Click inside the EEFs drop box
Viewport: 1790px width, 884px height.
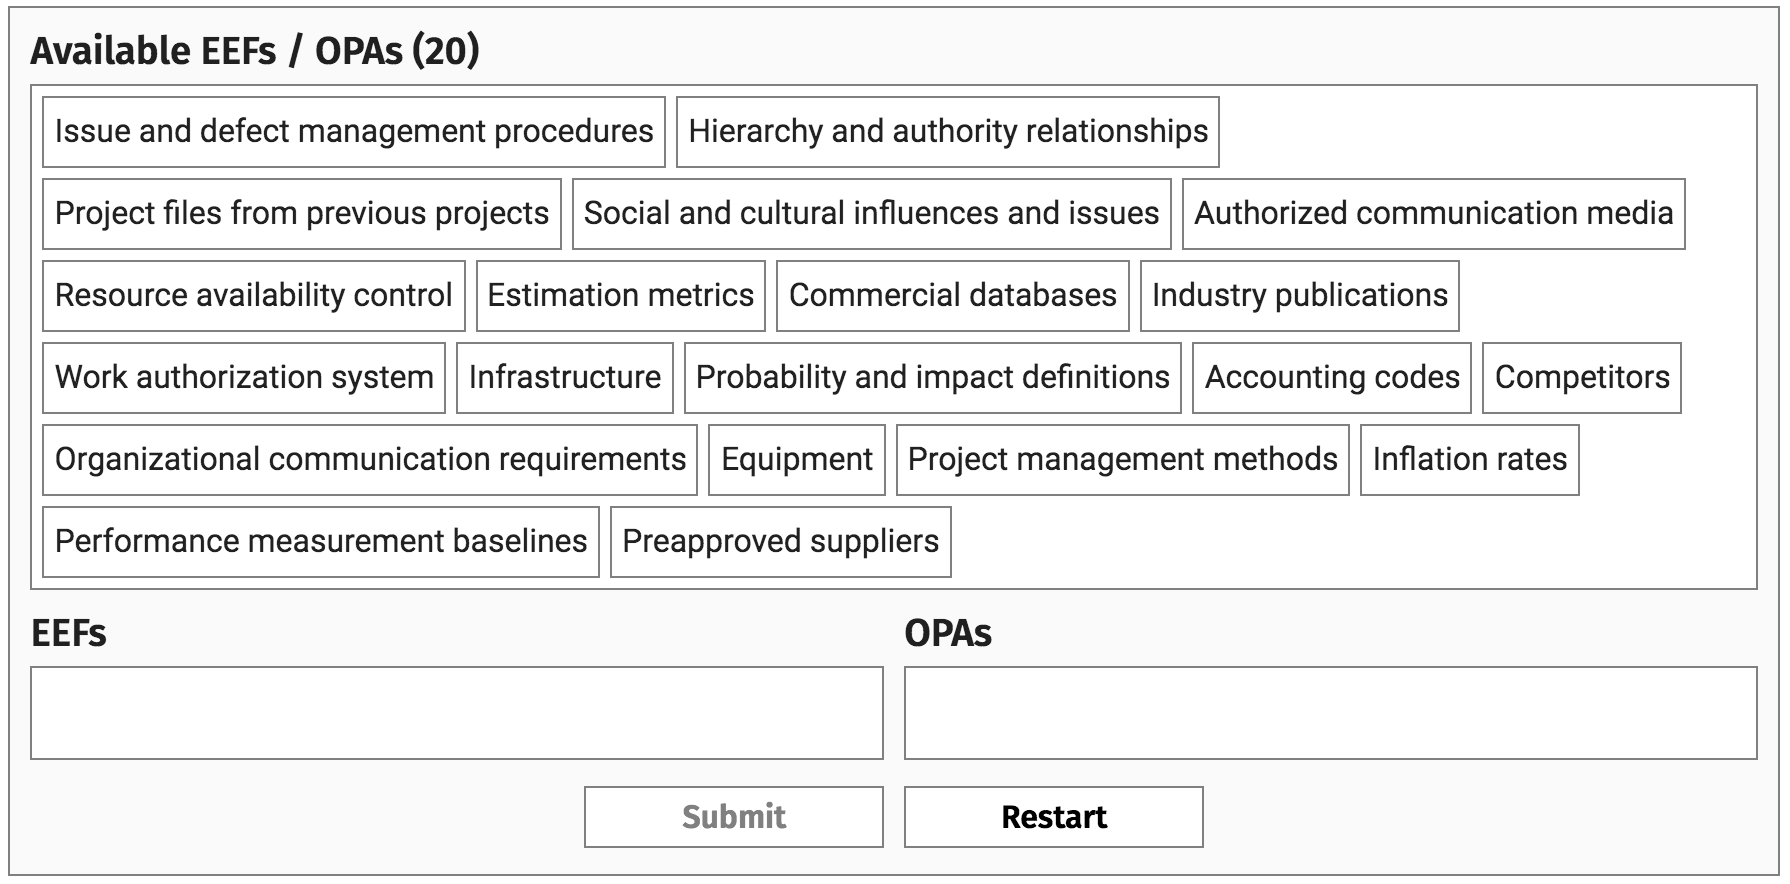[x=456, y=713]
